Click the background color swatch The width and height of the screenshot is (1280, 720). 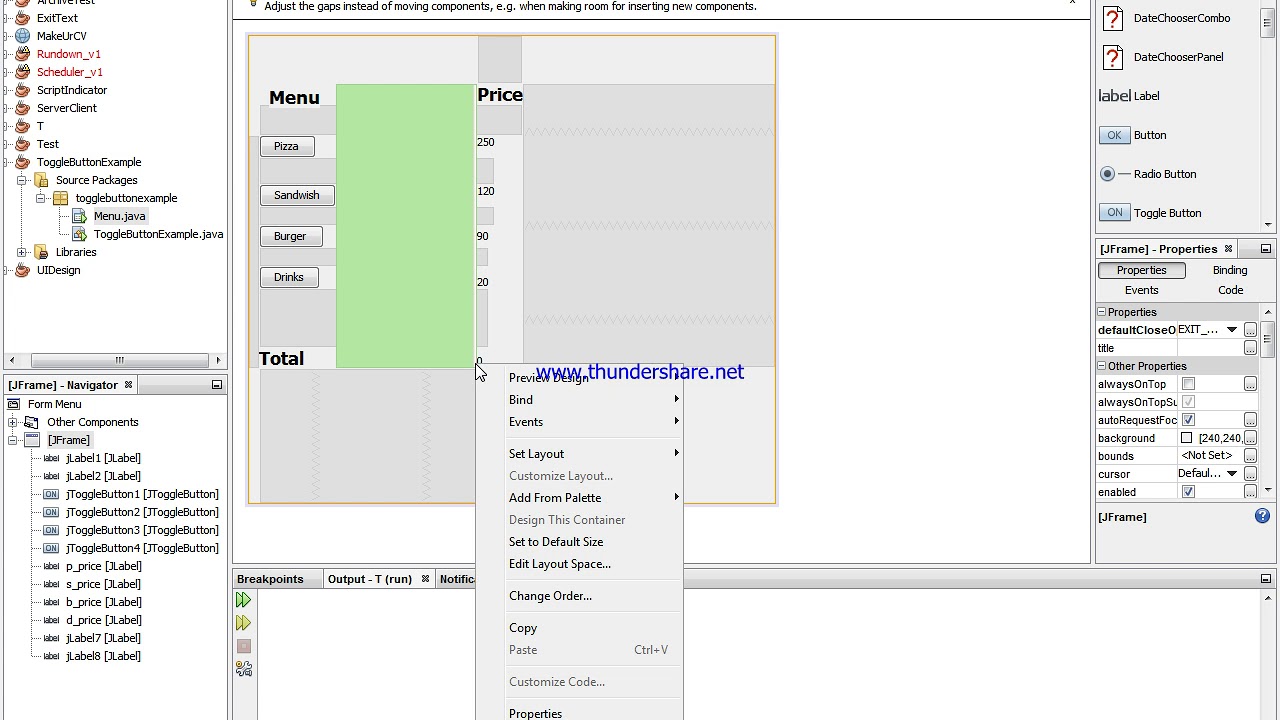pyautogui.click(x=1187, y=438)
